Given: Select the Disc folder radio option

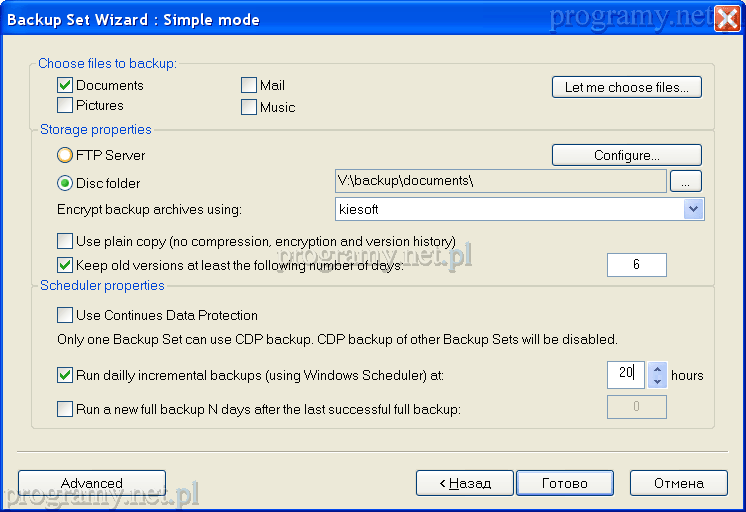Looking at the screenshot, I should 66,183.
